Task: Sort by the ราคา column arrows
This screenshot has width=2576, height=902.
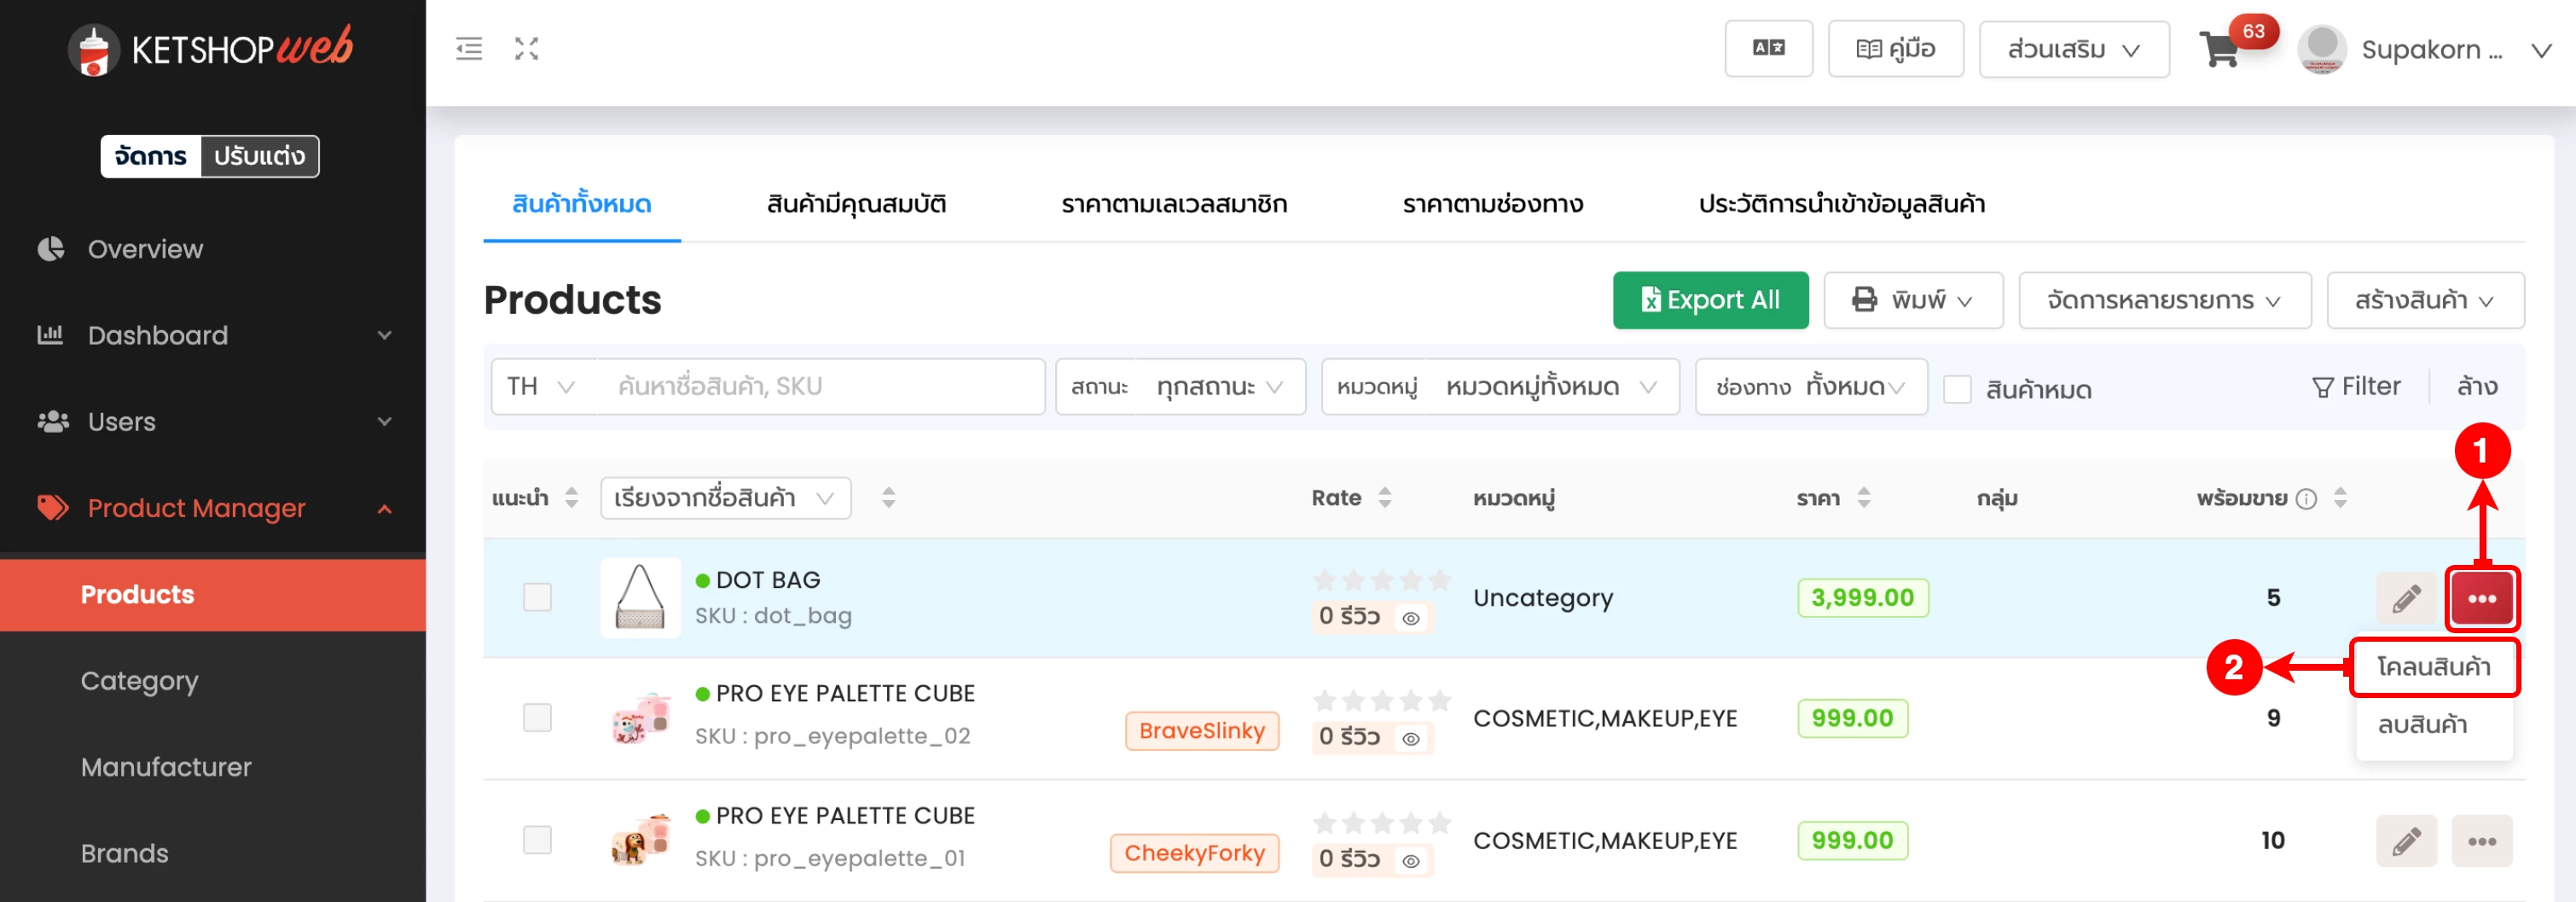Action: pos(1864,497)
